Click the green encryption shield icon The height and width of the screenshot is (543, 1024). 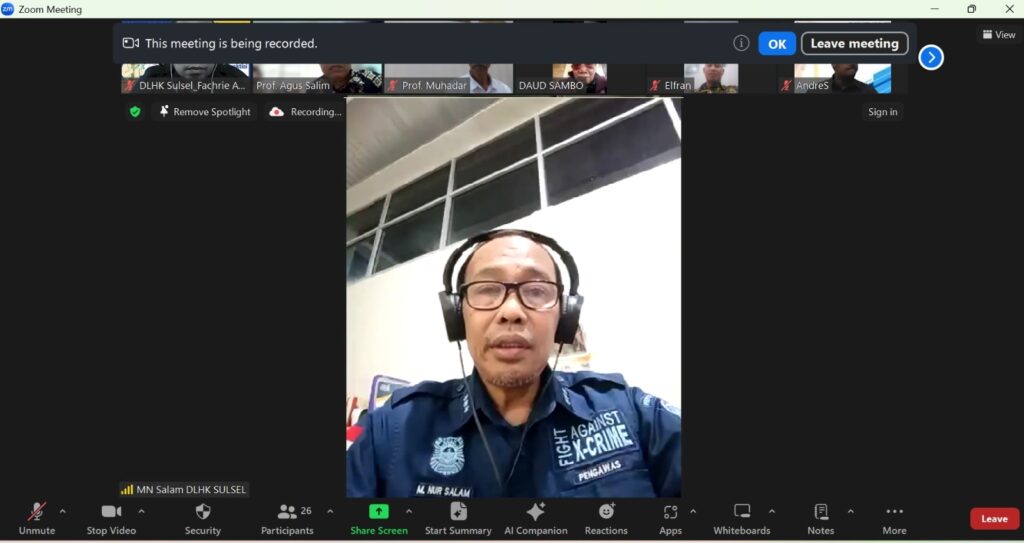(135, 112)
